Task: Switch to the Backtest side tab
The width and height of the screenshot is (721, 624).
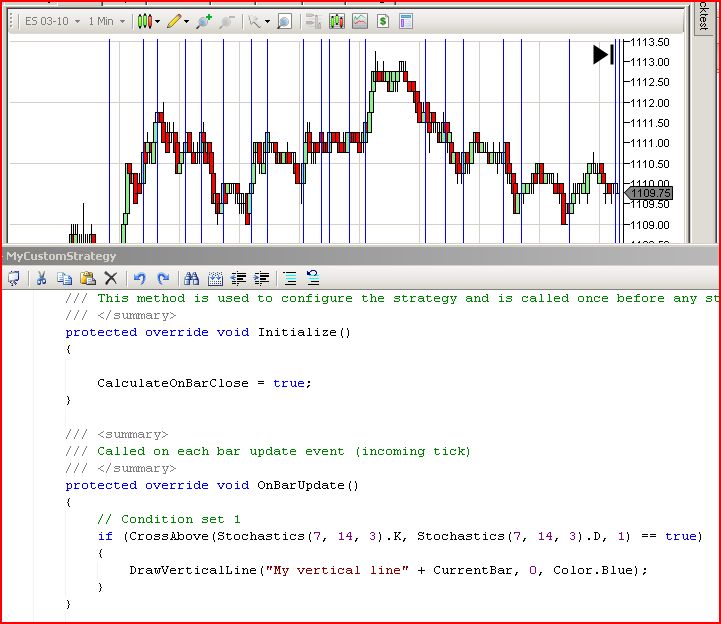Action: pyautogui.click(x=703, y=20)
